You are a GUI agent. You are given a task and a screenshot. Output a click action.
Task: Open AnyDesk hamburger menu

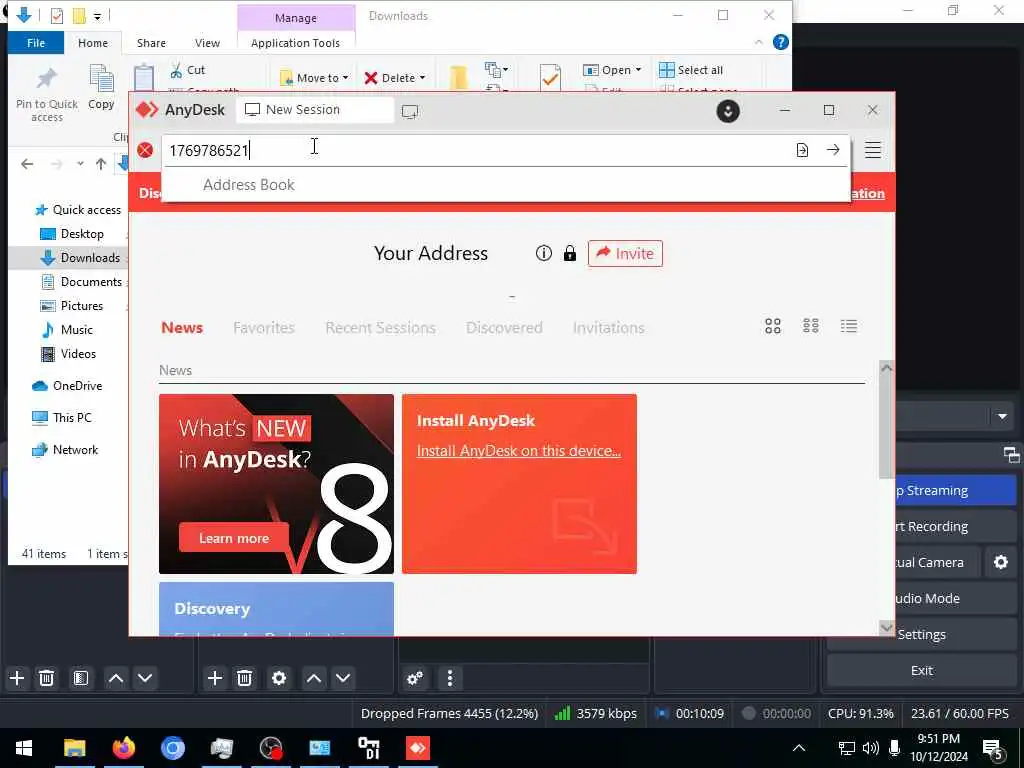click(x=872, y=150)
